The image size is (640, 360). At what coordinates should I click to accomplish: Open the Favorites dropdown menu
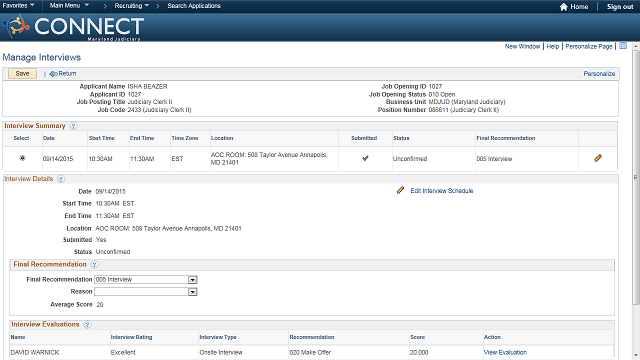click(x=18, y=5)
